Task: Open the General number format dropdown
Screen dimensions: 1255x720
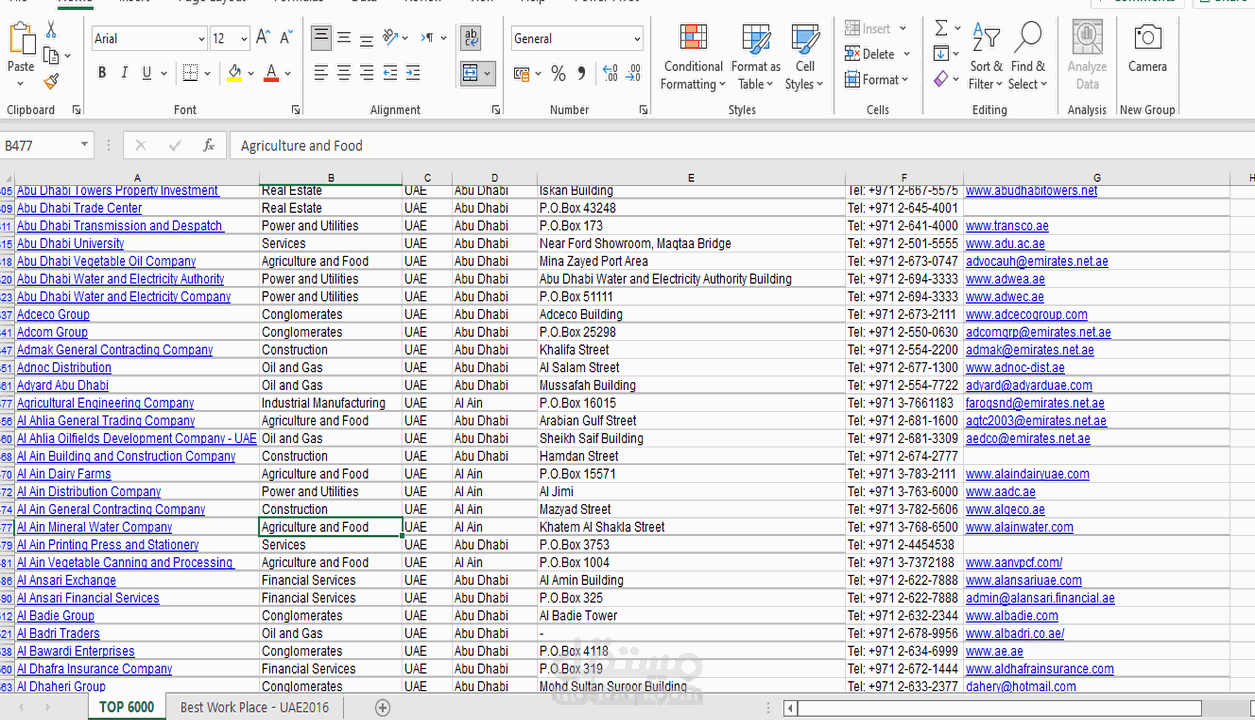Action: coord(637,39)
